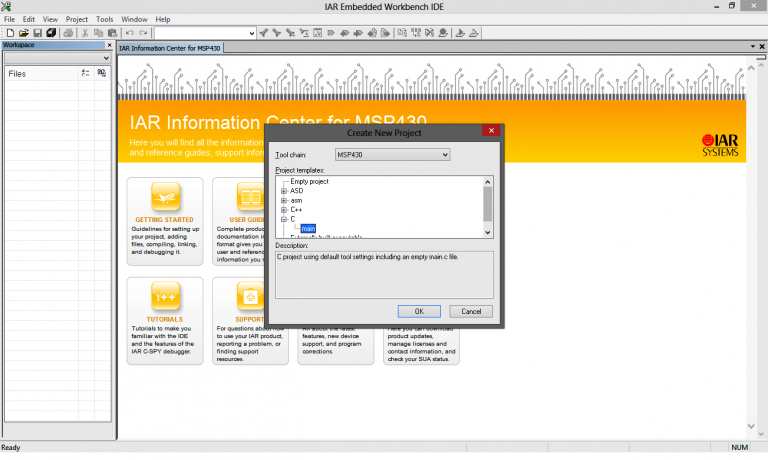This screenshot has width=768, height=460.
Task: Expand the ASD template node
Action: 284,191
